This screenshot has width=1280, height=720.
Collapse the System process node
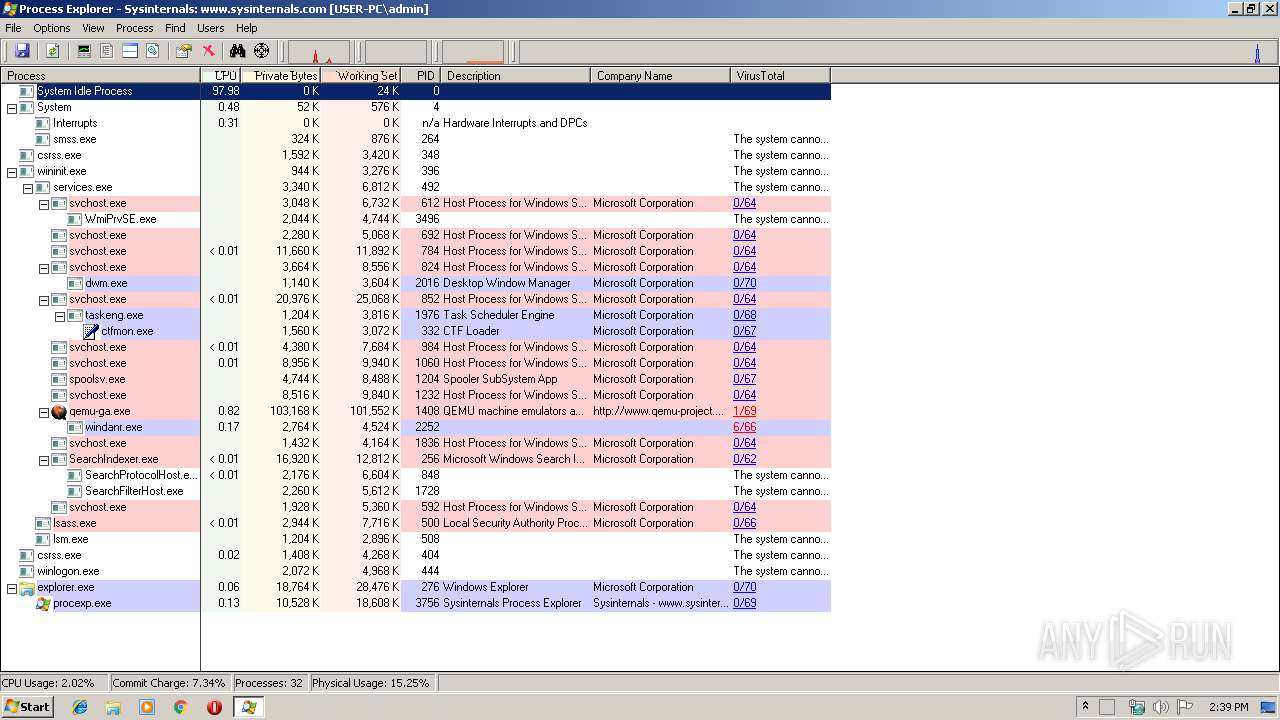pos(12,107)
